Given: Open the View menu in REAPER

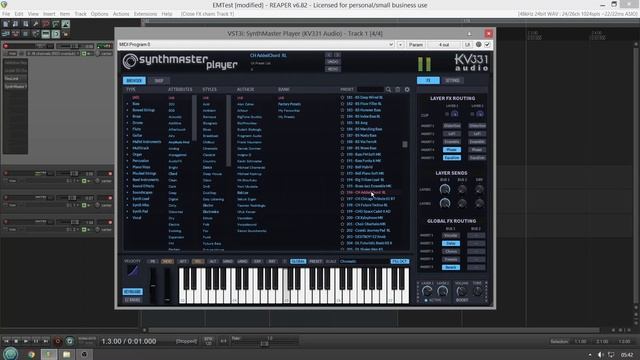Looking at the screenshot, I should click(33, 14).
